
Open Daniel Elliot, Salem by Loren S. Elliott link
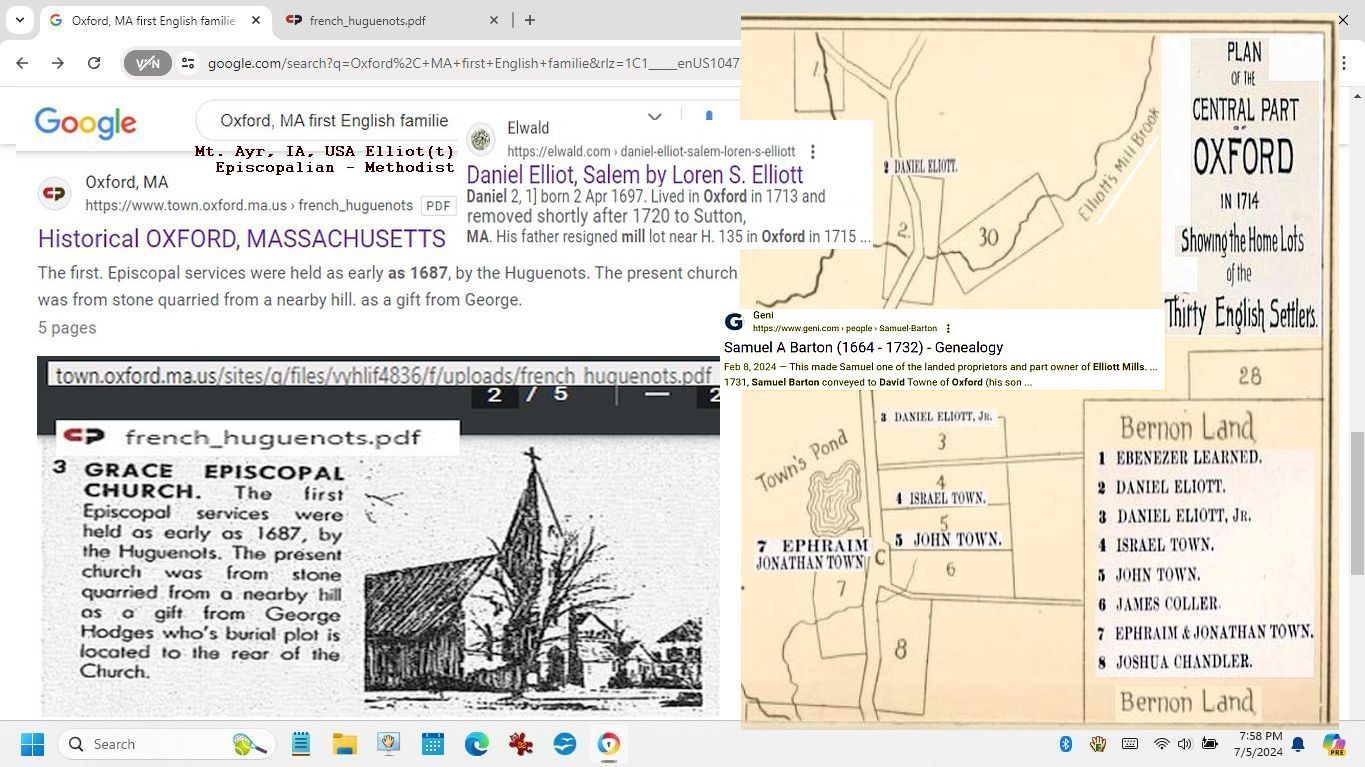click(634, 175)
